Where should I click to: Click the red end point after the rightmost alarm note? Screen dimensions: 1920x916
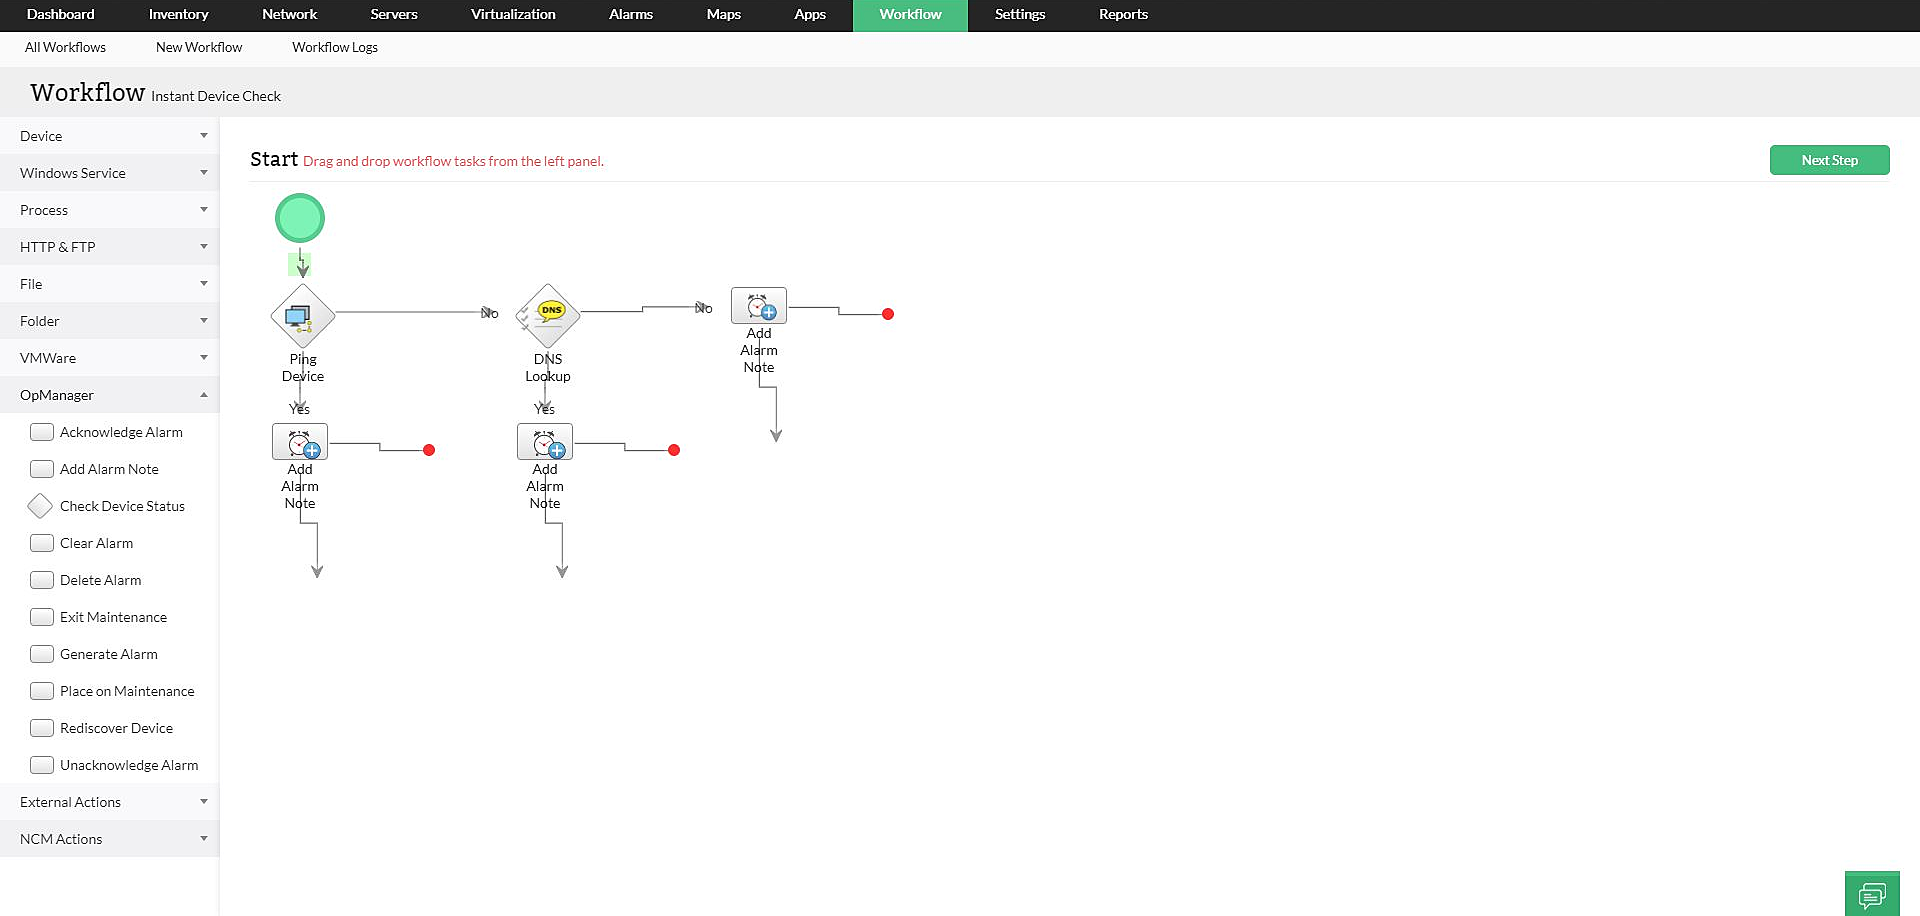(x=888, y=314)
